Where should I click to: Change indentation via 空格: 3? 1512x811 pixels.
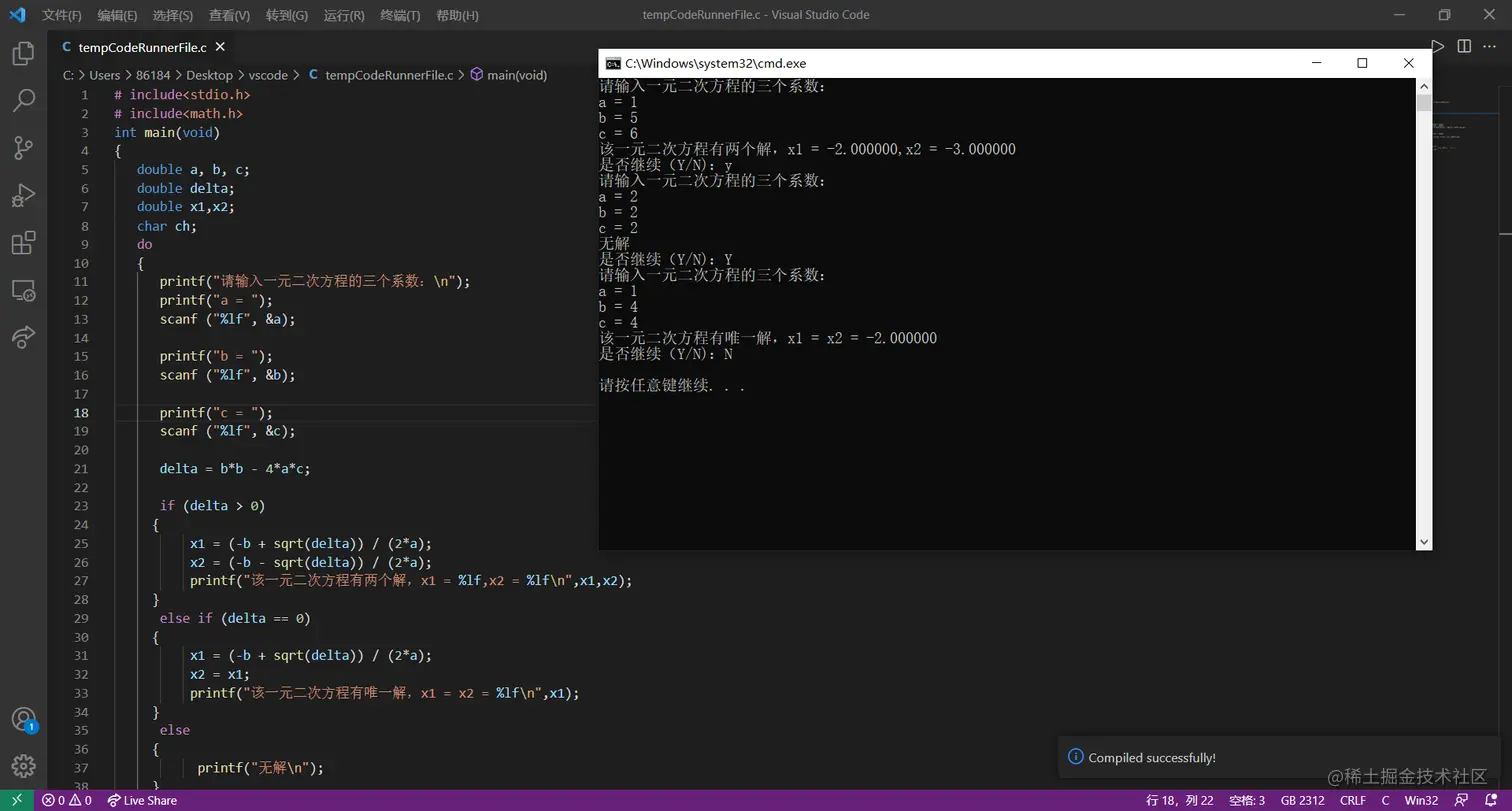click(1247, 800)
